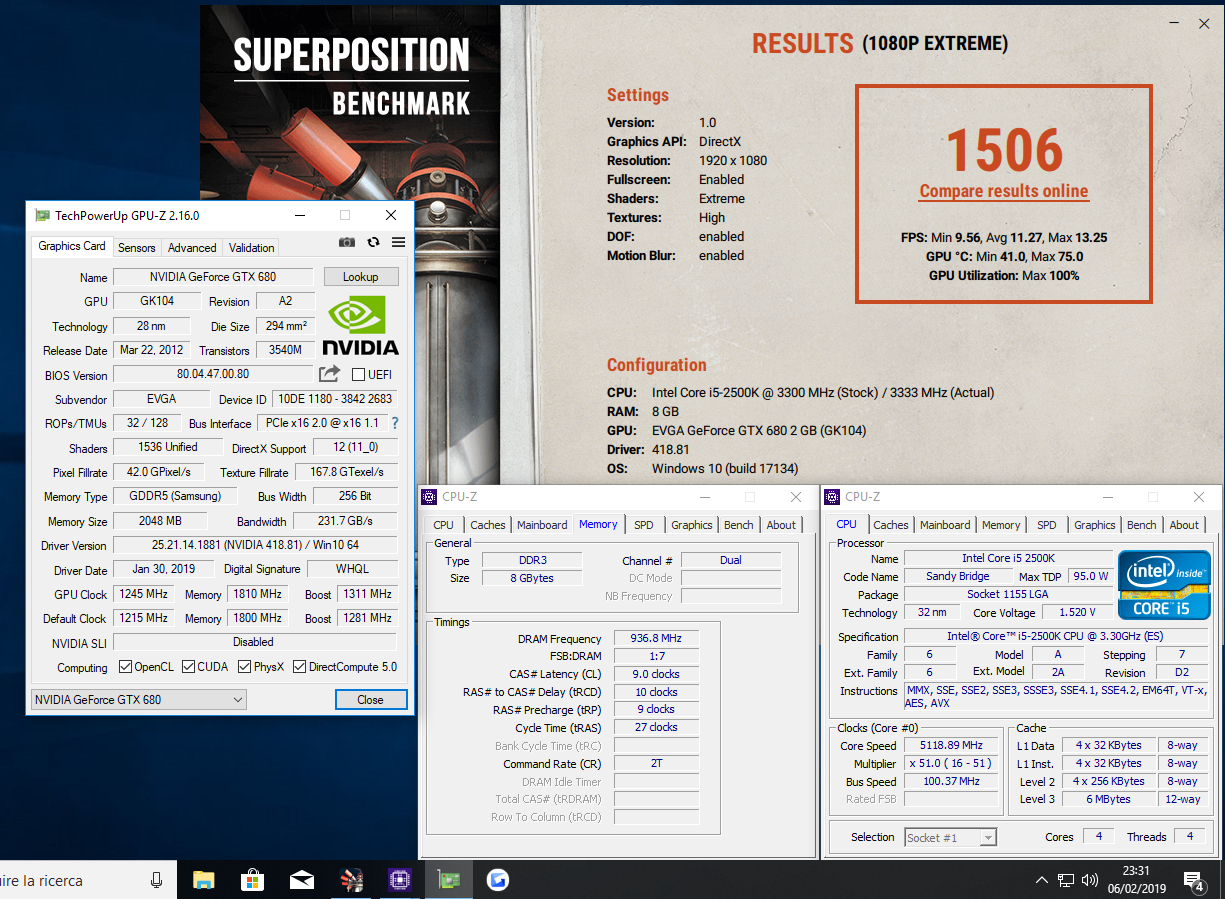
Task: Enable the UEFI checkbox in GPU-Z
Action: click(358, 374)
